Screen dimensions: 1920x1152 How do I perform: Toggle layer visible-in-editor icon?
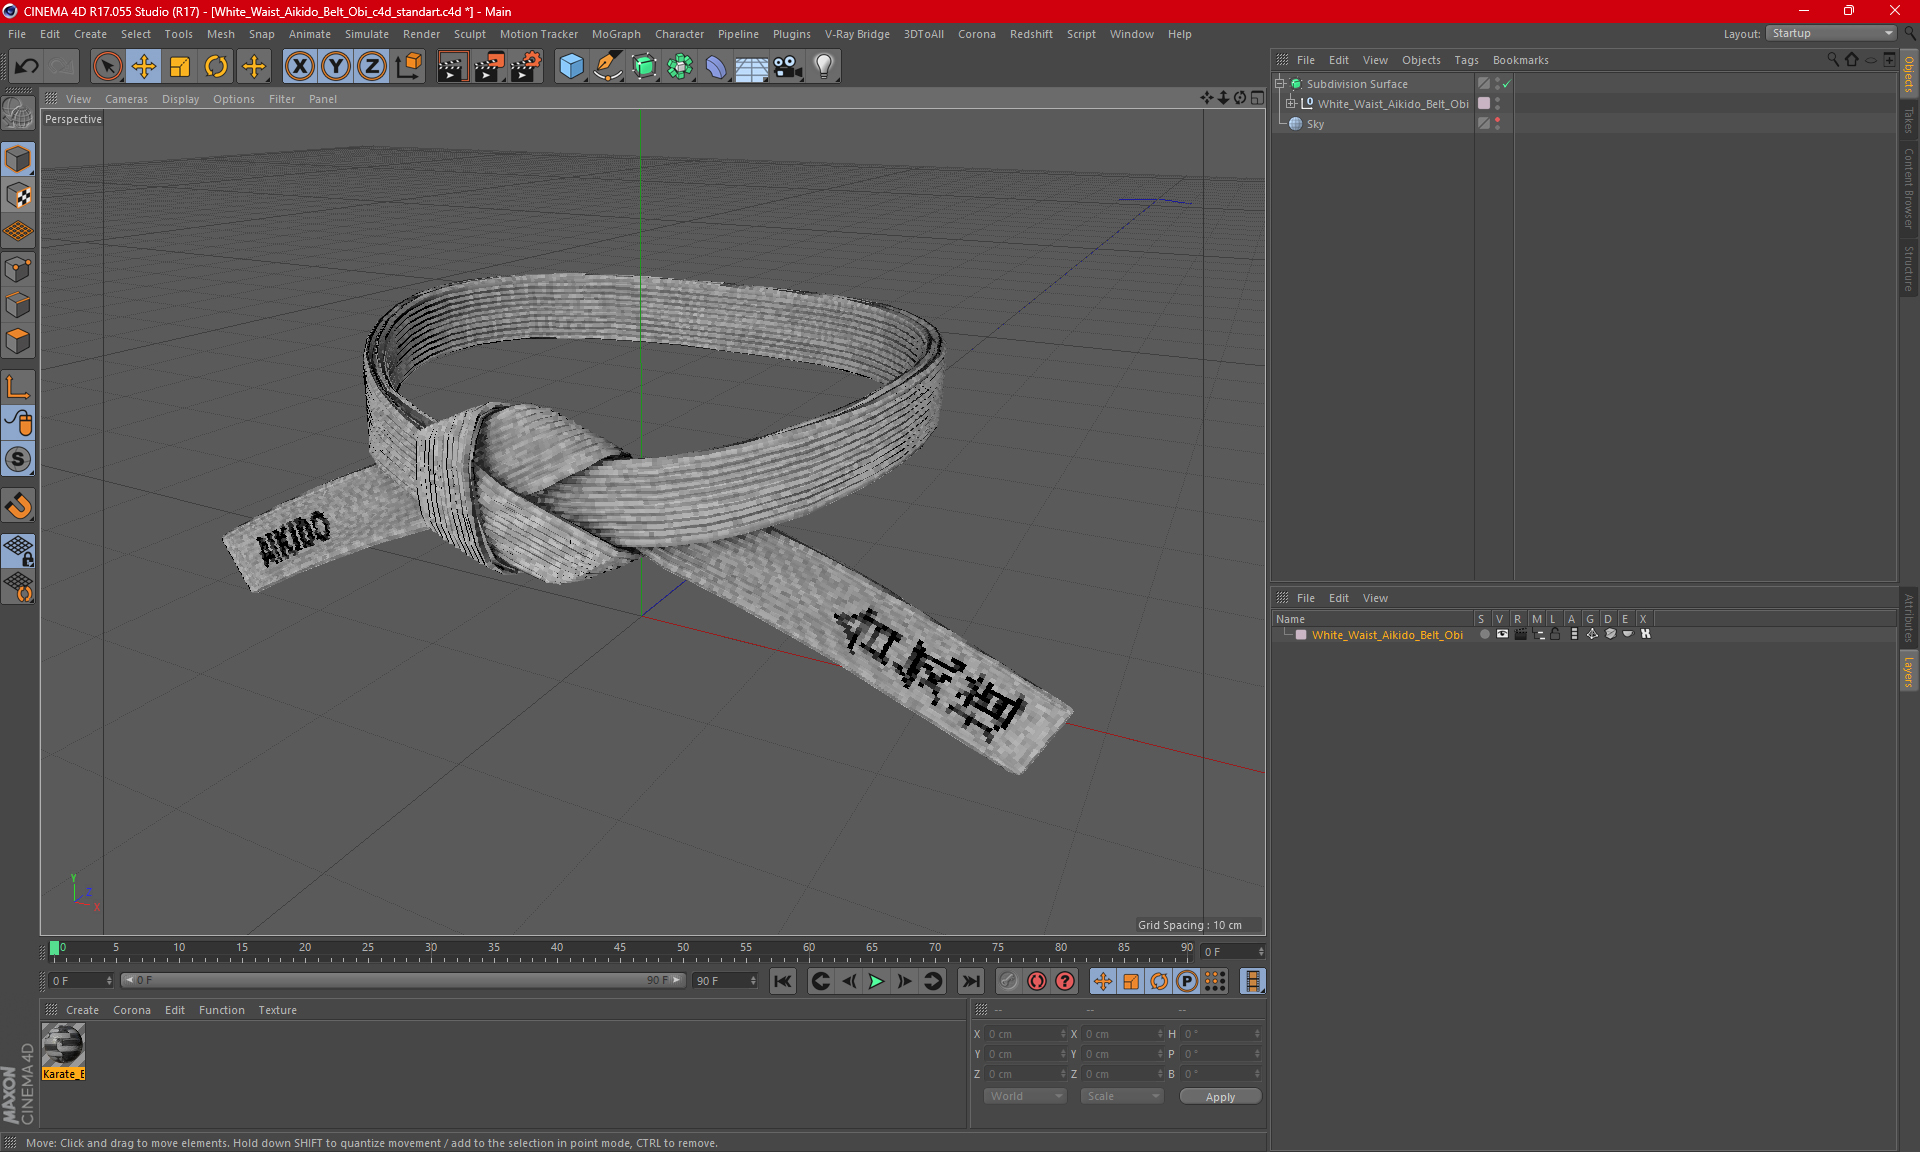(x=1502, y=635)
